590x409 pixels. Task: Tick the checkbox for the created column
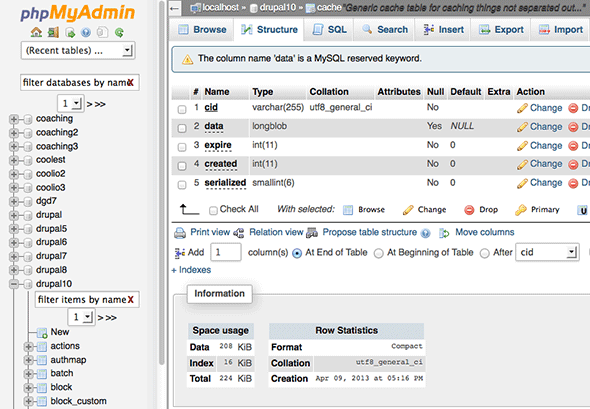(182, 166)
